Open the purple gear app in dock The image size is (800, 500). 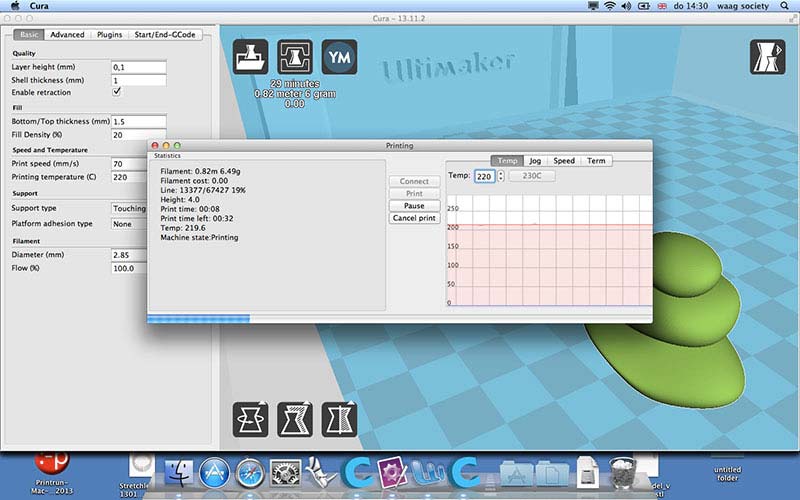click(x=392, y=472)
